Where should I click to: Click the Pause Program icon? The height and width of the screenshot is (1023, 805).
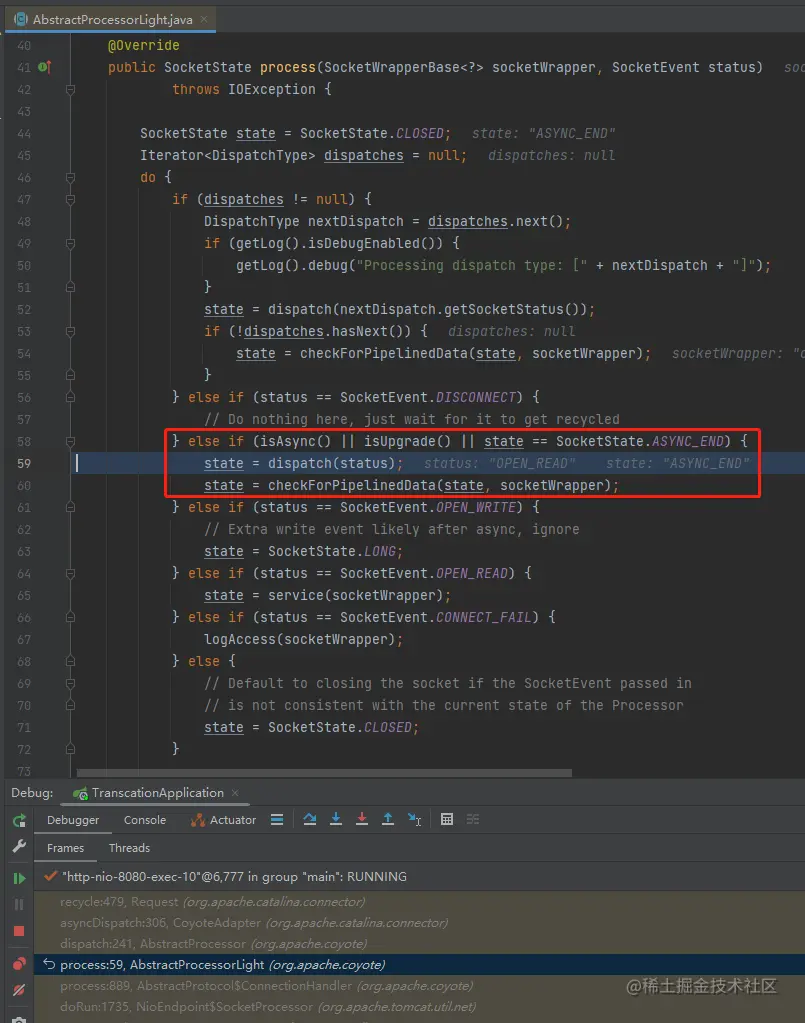[x=19, y=904]
